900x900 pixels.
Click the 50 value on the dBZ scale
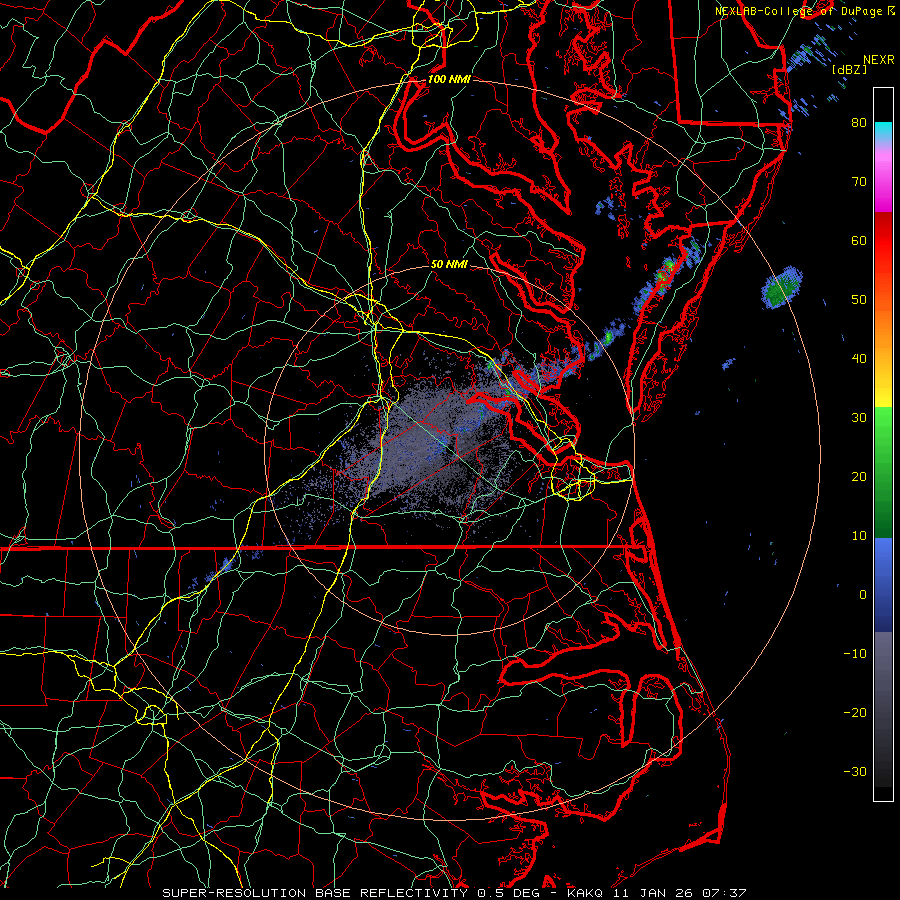click(x=859, y=300)
